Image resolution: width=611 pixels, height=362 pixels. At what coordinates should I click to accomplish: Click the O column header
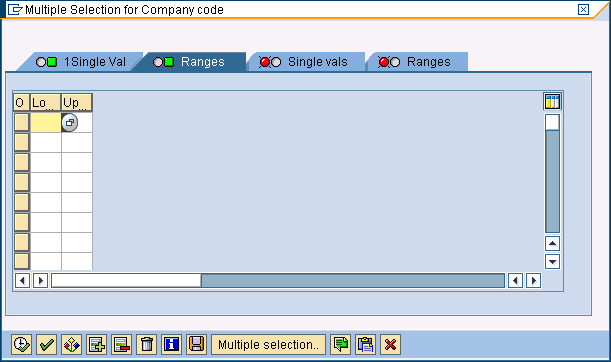click(x=21, y=102)
